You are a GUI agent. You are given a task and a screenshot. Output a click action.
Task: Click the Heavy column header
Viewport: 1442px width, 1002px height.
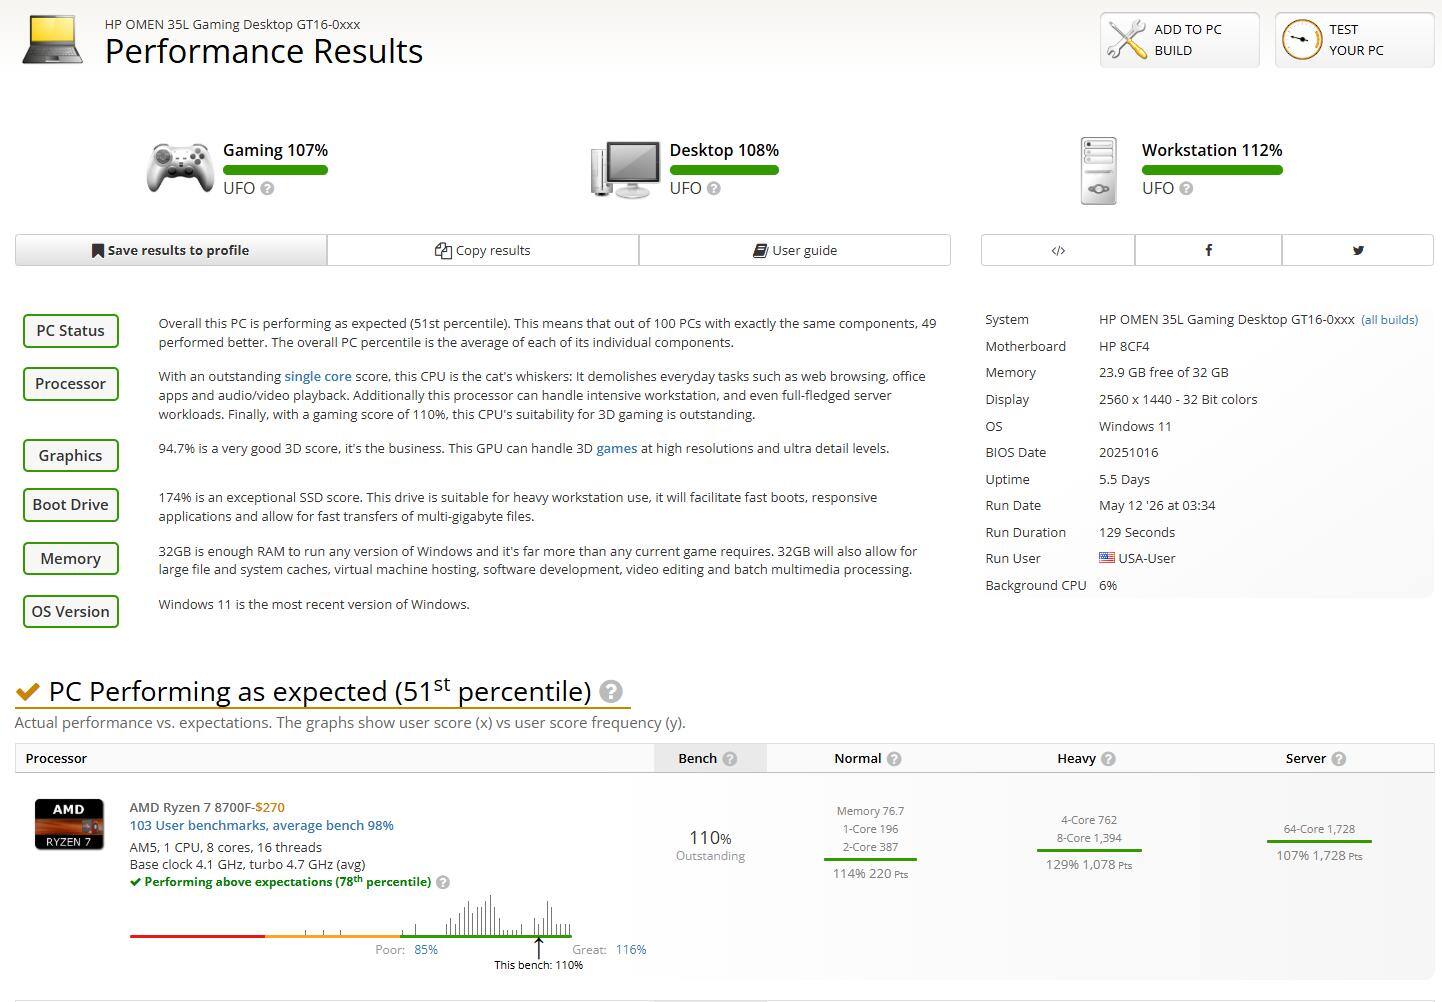pos(1086,759)
